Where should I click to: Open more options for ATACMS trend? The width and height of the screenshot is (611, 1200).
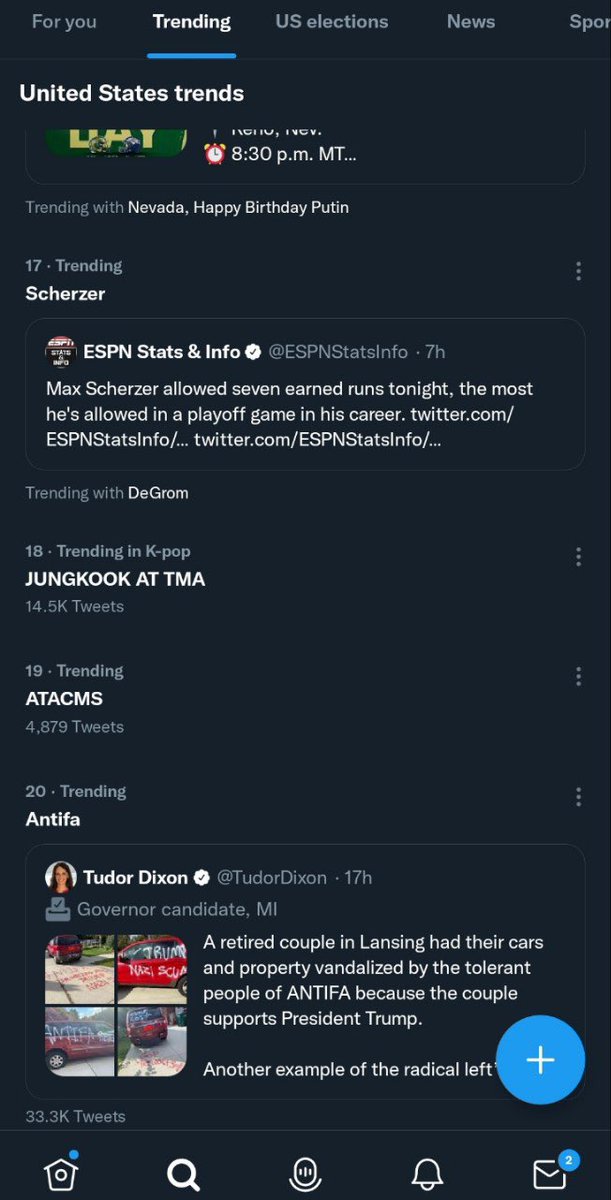point(578,677)
